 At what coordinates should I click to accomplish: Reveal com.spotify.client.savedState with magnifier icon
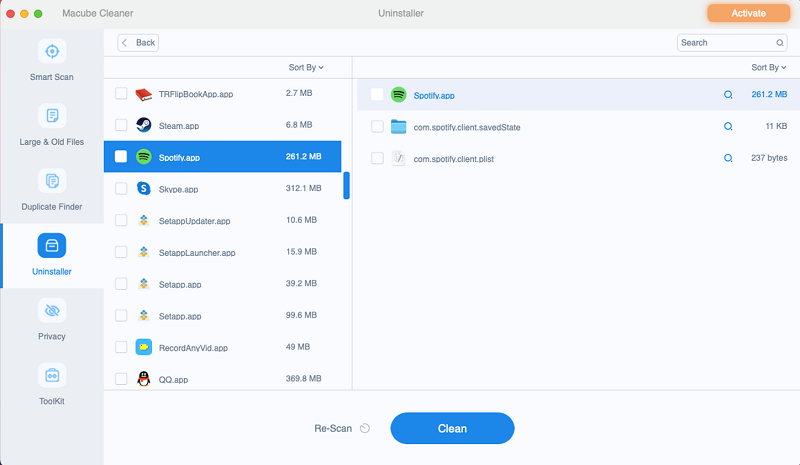pos(728,126)
